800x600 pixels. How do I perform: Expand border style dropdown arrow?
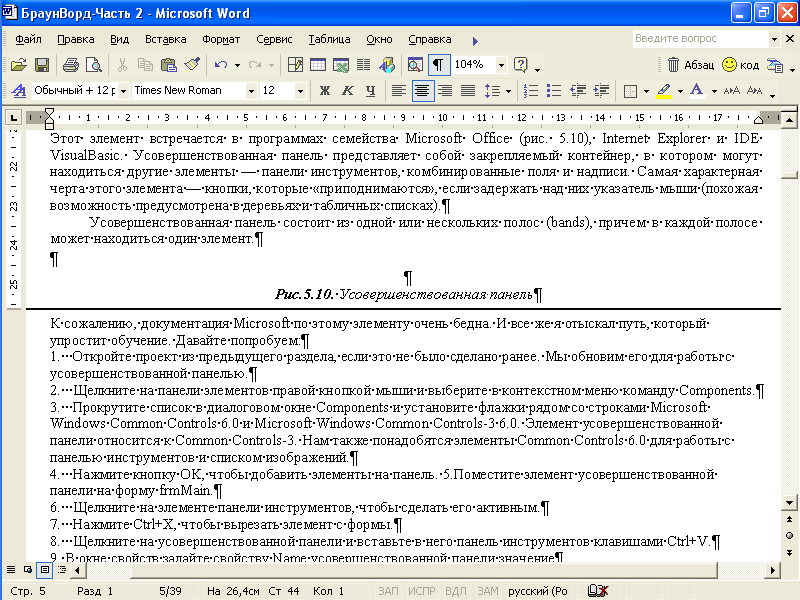click(646, 91)
